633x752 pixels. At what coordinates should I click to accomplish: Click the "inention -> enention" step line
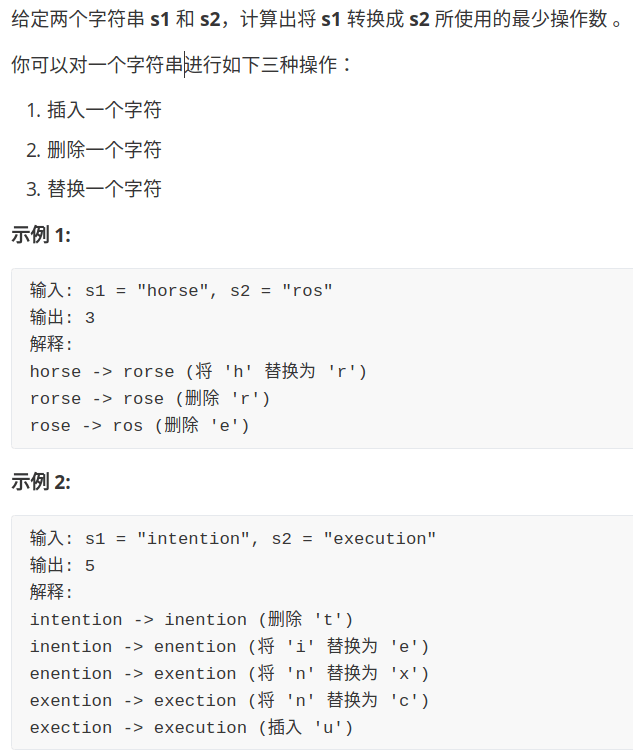click(x=229, y=647)
